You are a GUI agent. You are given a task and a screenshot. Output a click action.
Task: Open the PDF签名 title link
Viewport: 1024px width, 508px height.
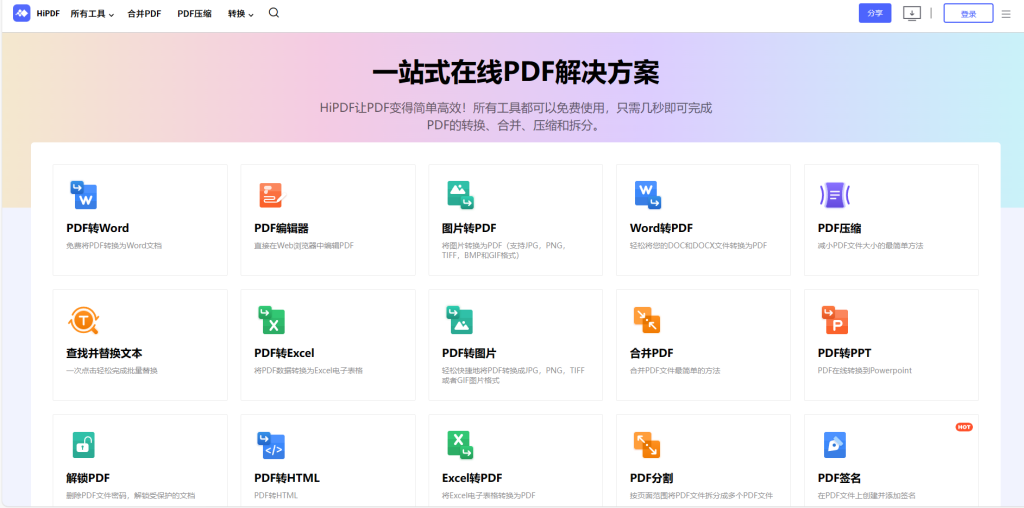(839, 478)
